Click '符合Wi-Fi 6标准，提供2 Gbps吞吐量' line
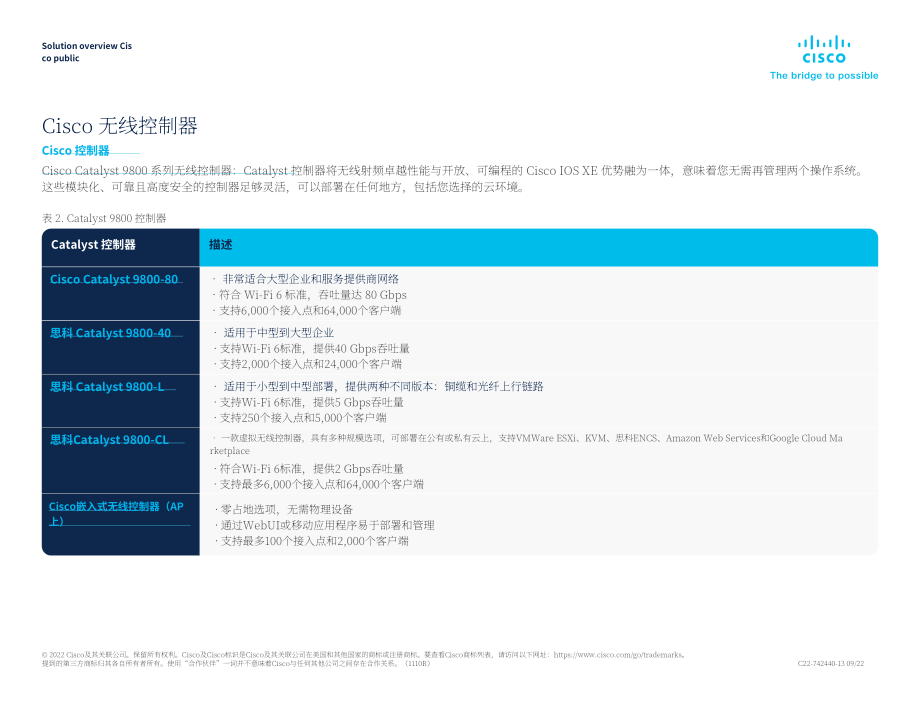920x711 pixels. pyautogui.click(x=312, y=469)
